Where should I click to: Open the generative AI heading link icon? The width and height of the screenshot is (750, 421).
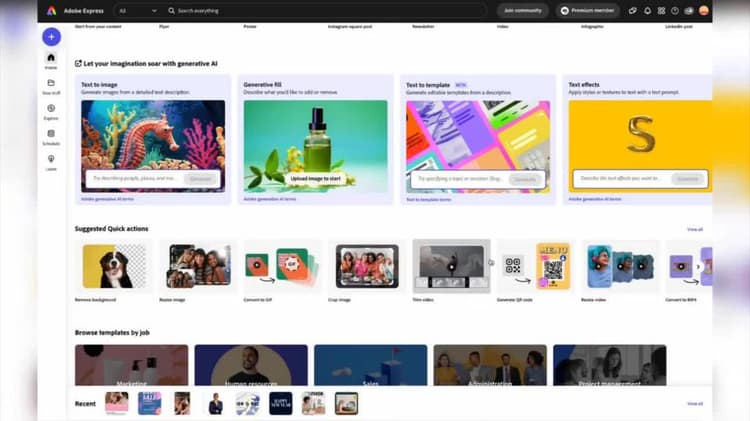(78, 63)
